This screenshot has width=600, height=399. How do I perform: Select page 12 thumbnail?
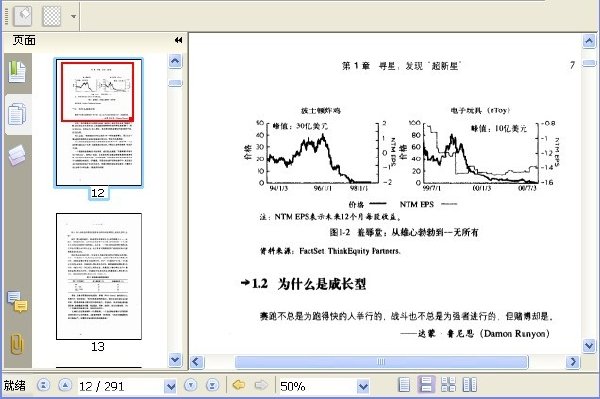pos(99,123)
